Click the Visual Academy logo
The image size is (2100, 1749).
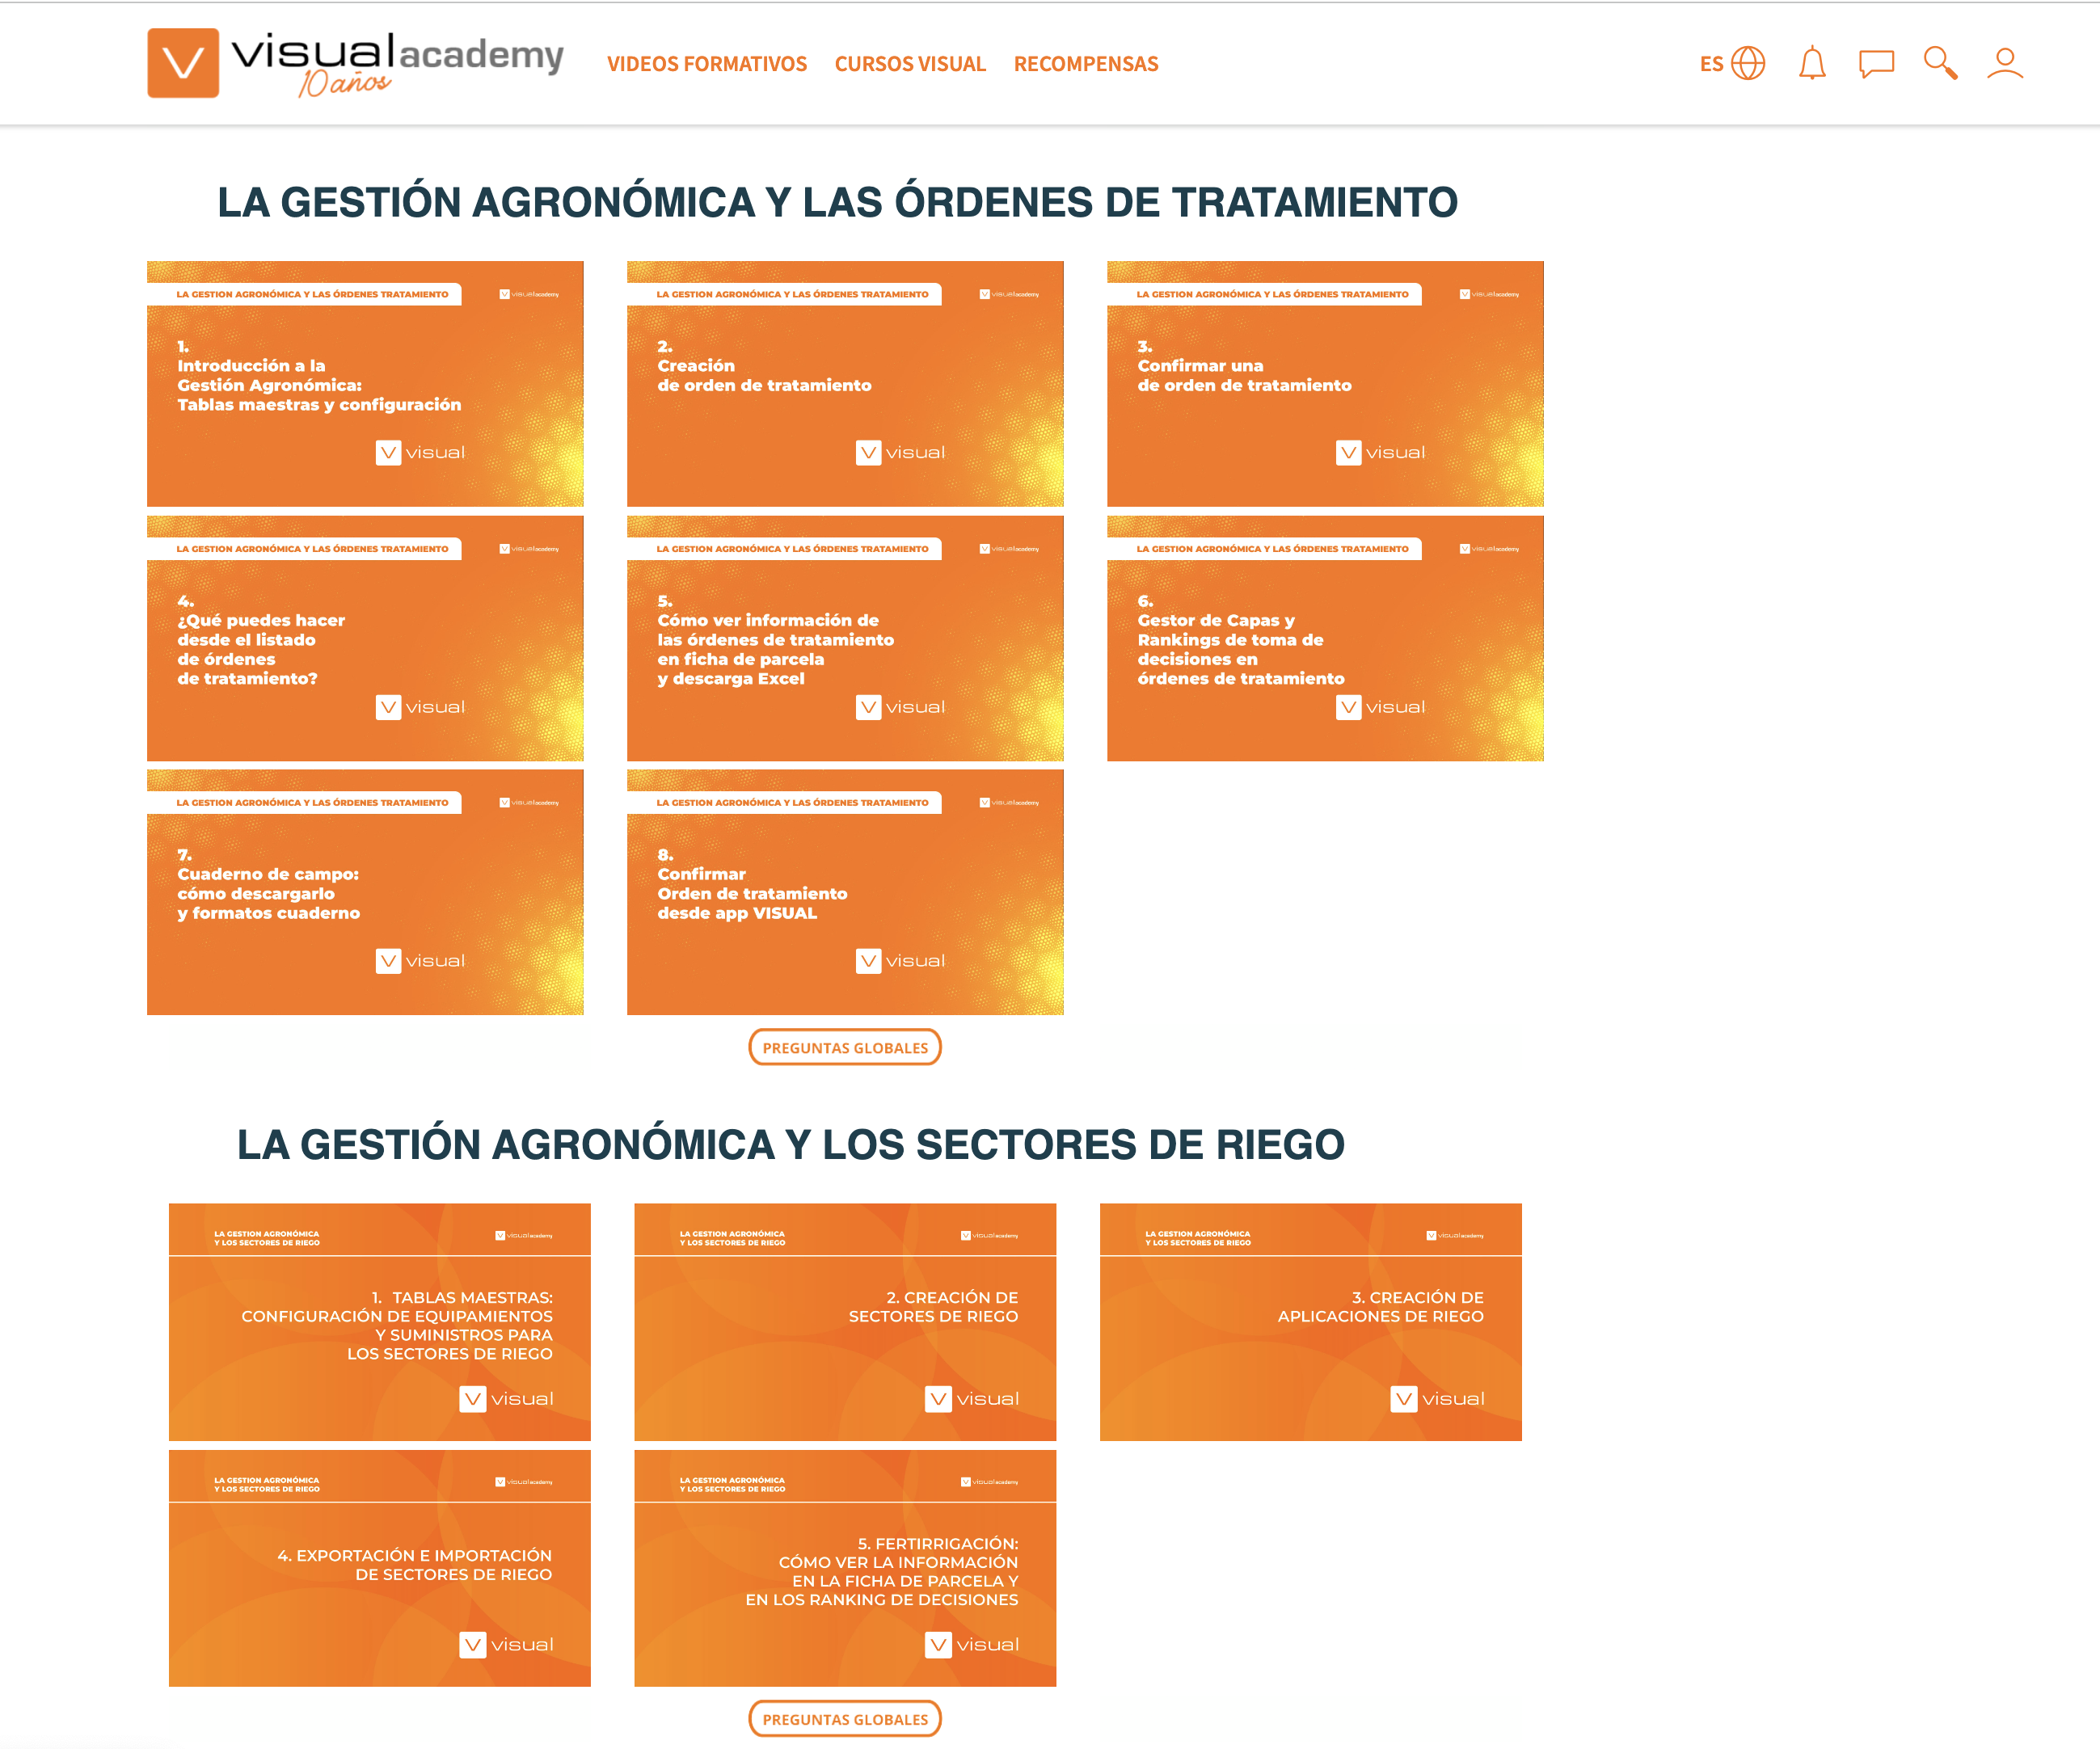coord(356,63)
